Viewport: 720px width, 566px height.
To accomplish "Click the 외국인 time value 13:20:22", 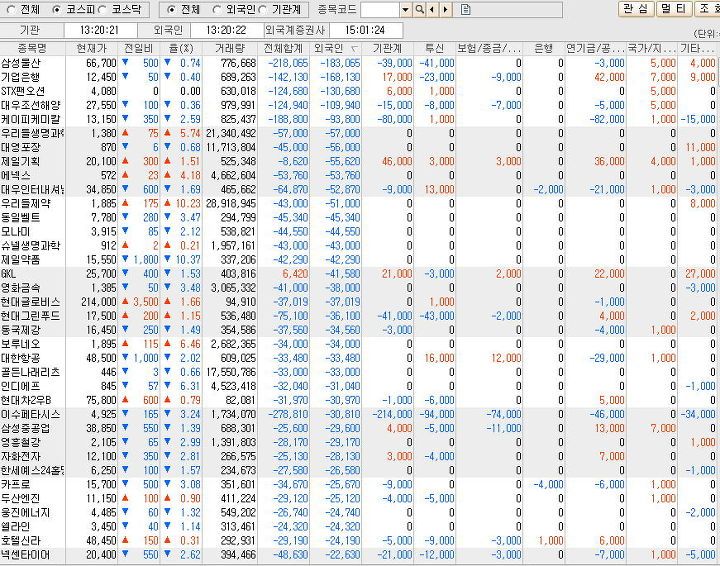I will click(226, 30).
